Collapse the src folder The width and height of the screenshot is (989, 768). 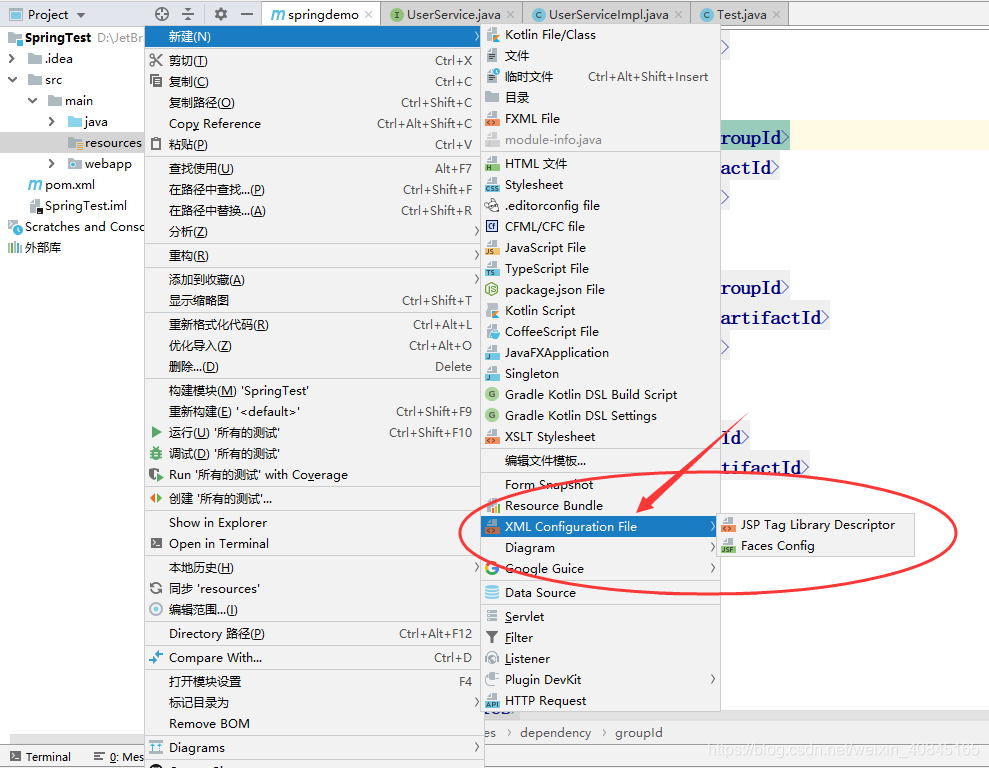pos(12,79)
